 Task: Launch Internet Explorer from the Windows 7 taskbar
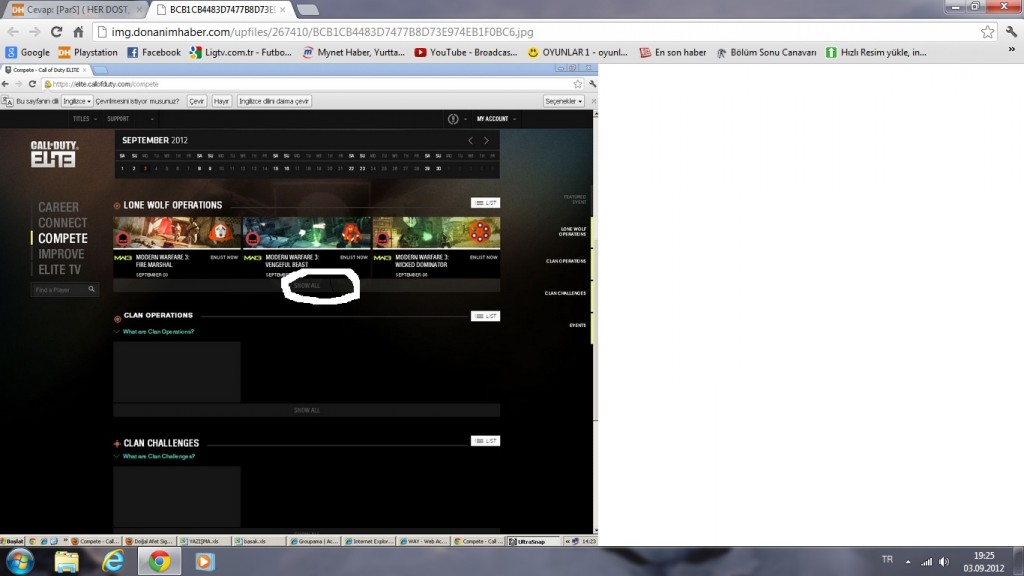(113, 562)
